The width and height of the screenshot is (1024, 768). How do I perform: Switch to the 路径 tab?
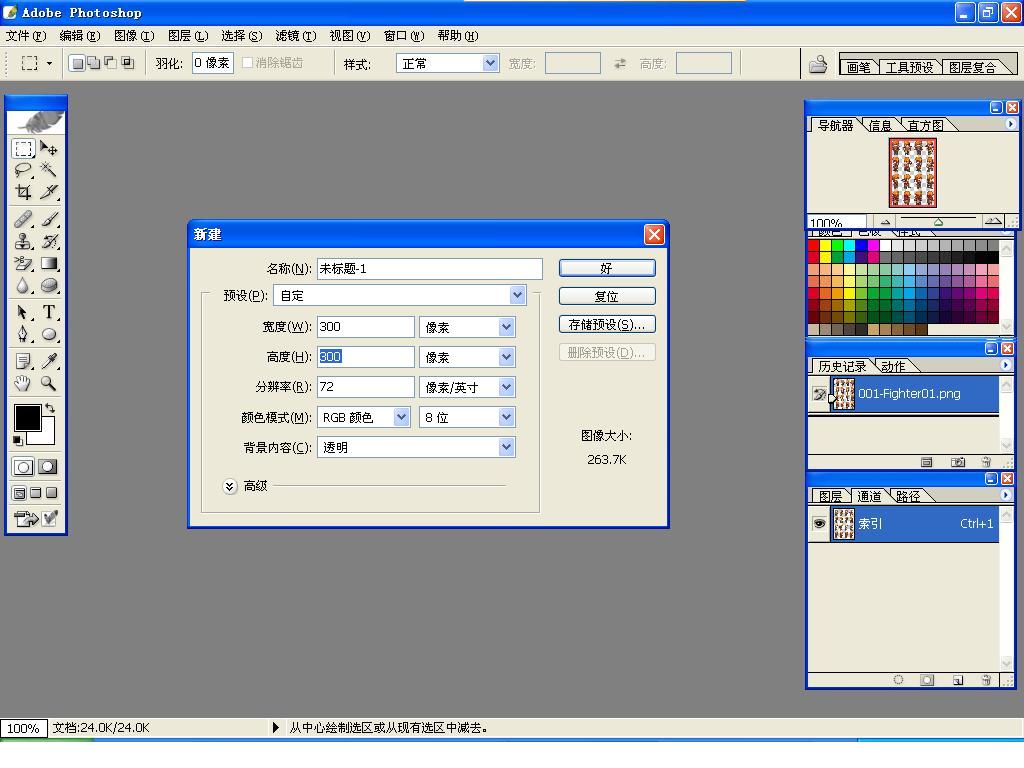pos(908,496)
